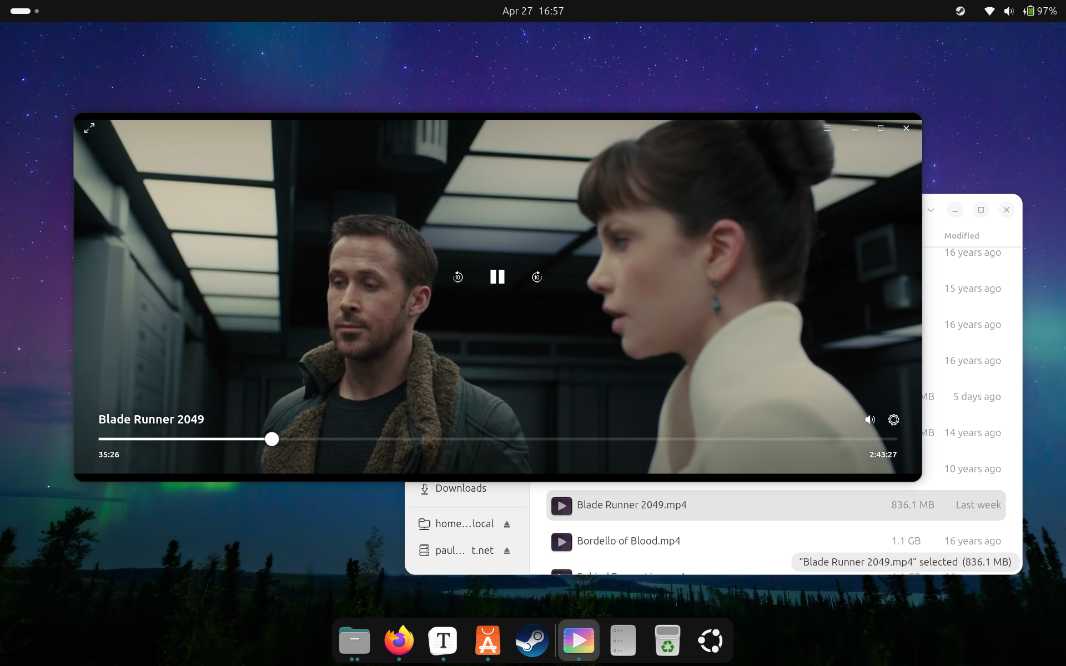Eject the home…local mount
The width and height of the screenshot is (1066, 666).
pyautogui.click(x=507, y=524)
